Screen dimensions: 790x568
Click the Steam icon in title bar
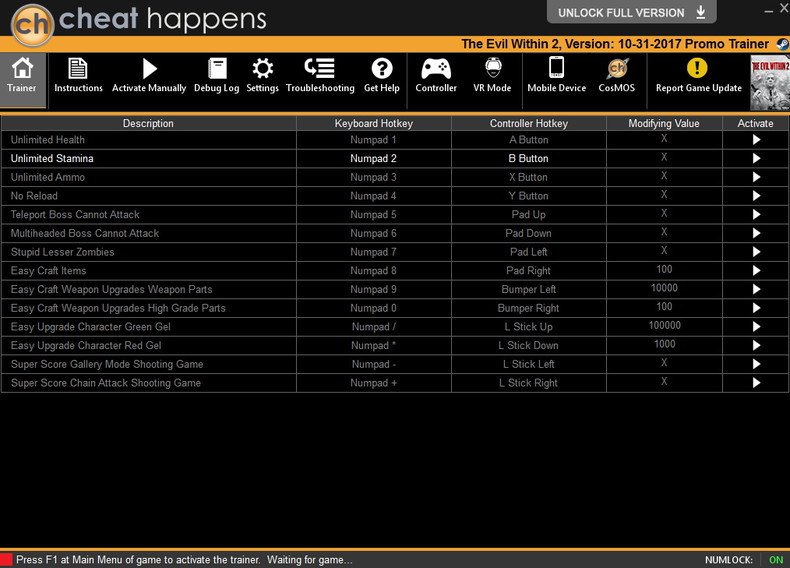click(782, 44)
